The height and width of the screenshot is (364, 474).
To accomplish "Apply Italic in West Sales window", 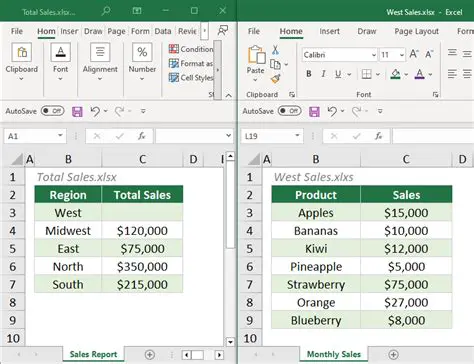I will 323,74.
